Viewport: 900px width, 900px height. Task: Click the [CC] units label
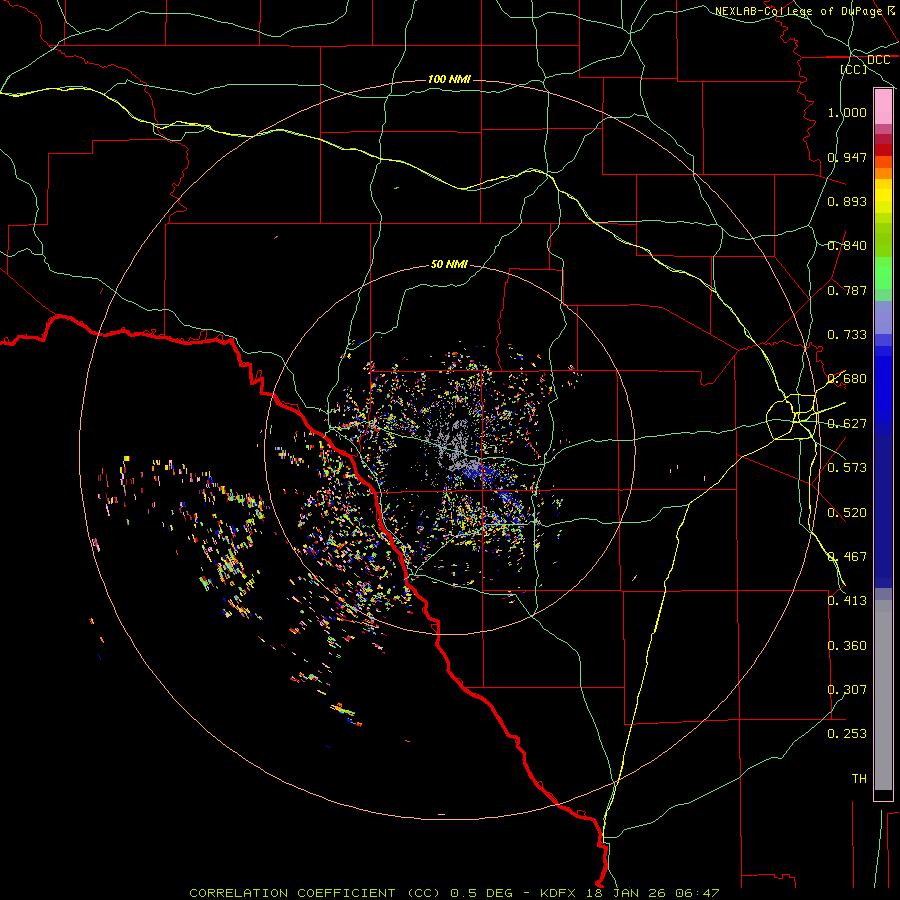click(854, 69)
